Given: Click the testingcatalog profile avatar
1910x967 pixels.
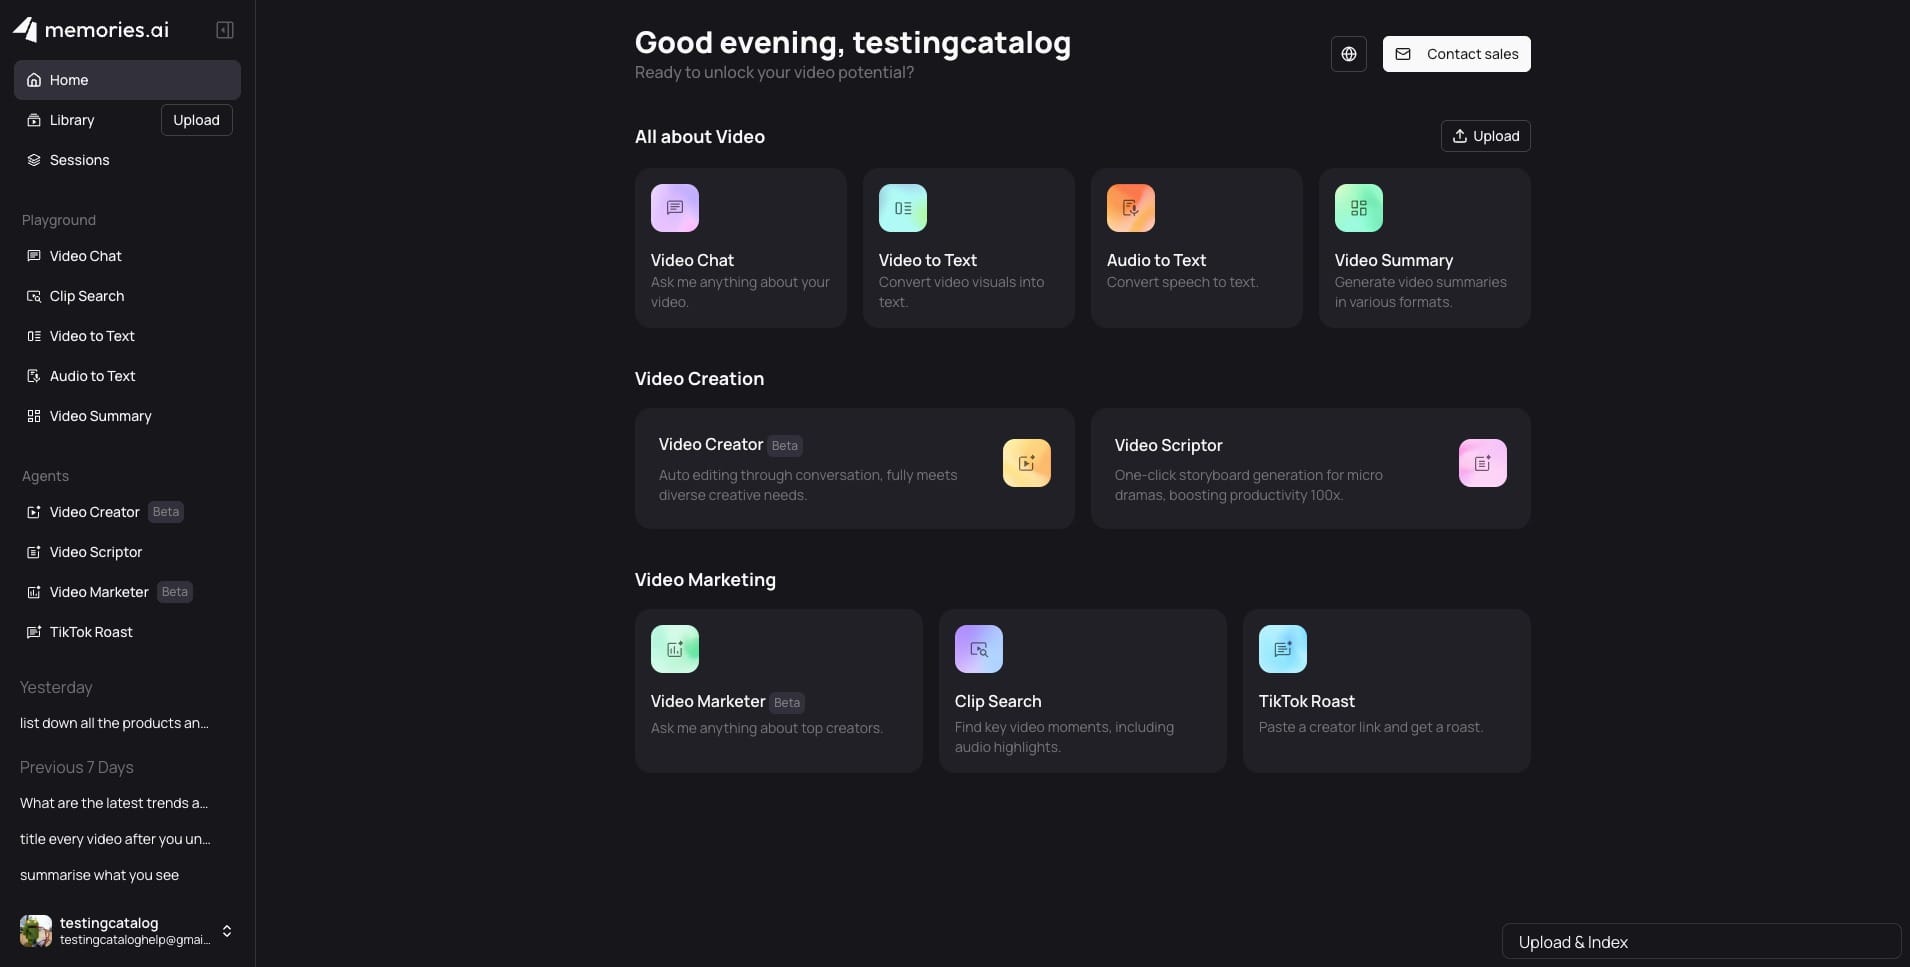Looking at the screenshot, I should [x=36, y=931].
